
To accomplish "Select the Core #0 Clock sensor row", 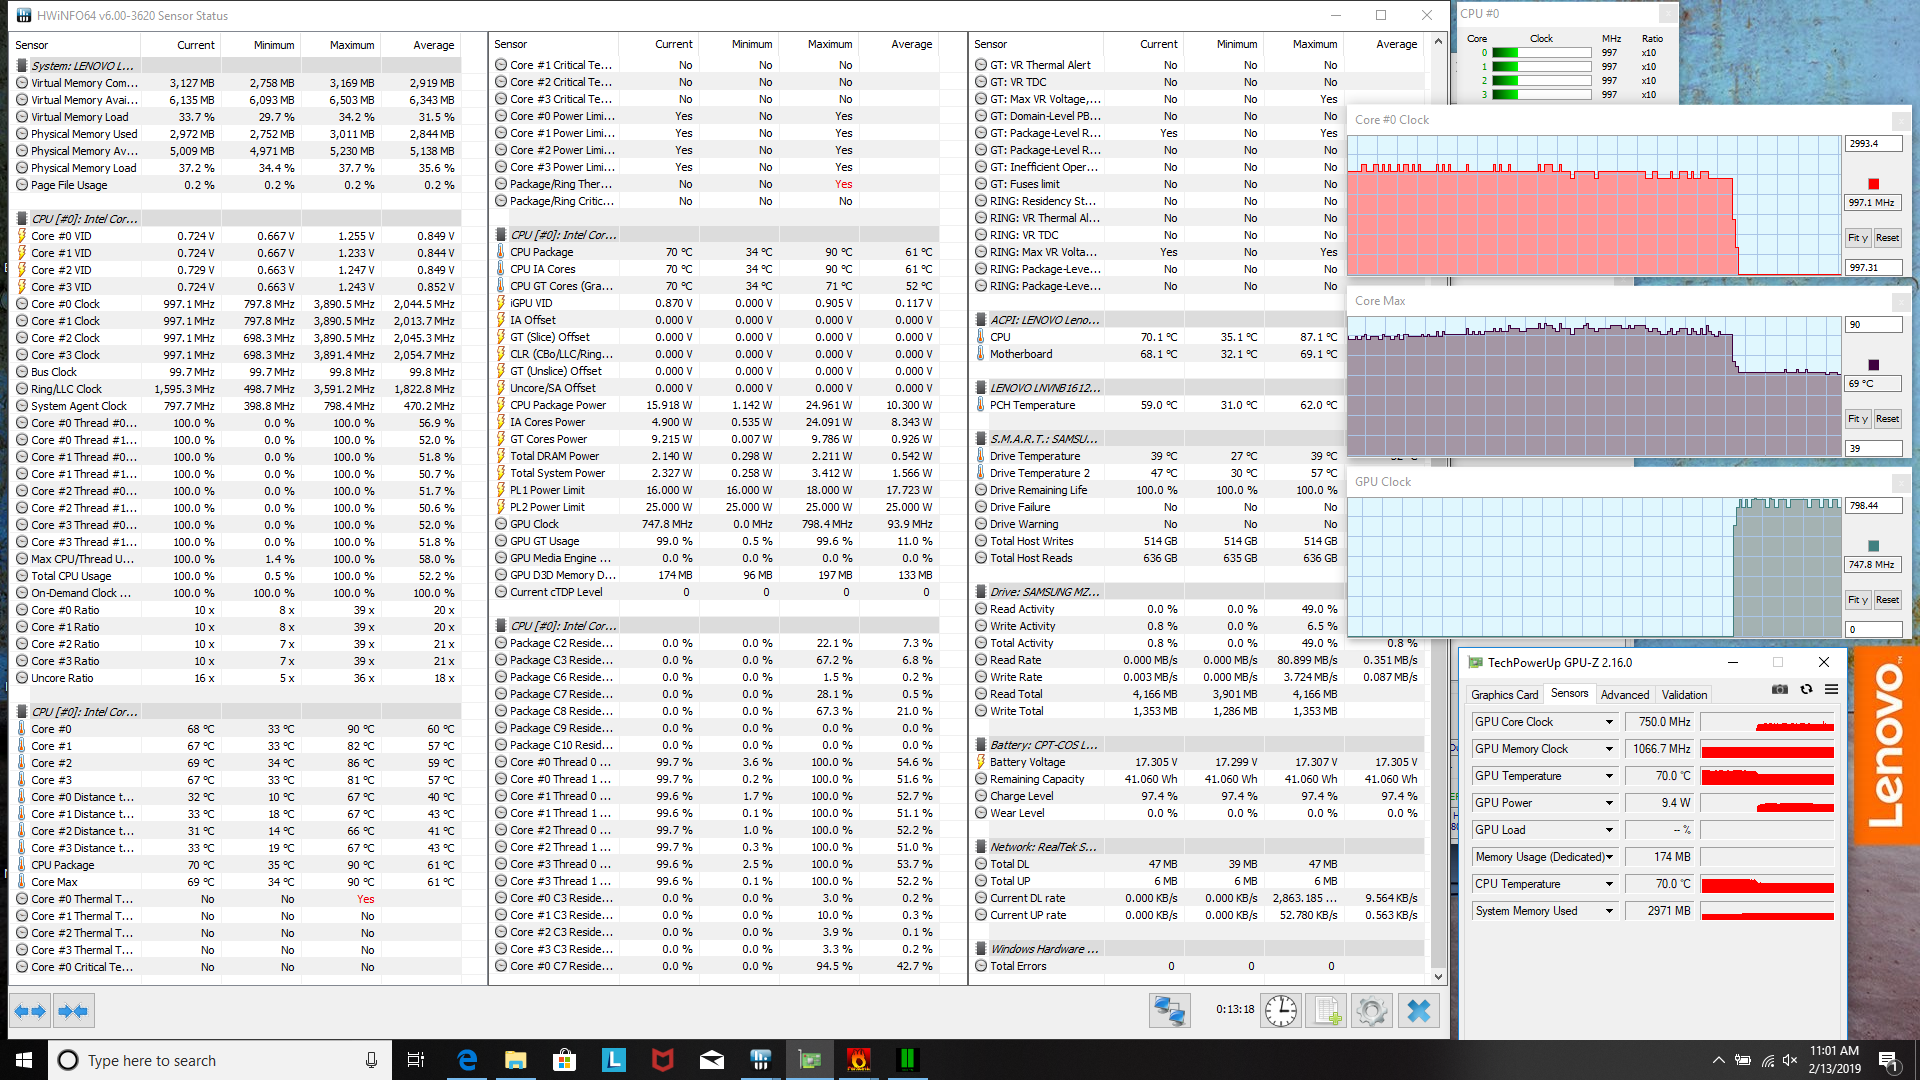I will (x=237, y=304).
